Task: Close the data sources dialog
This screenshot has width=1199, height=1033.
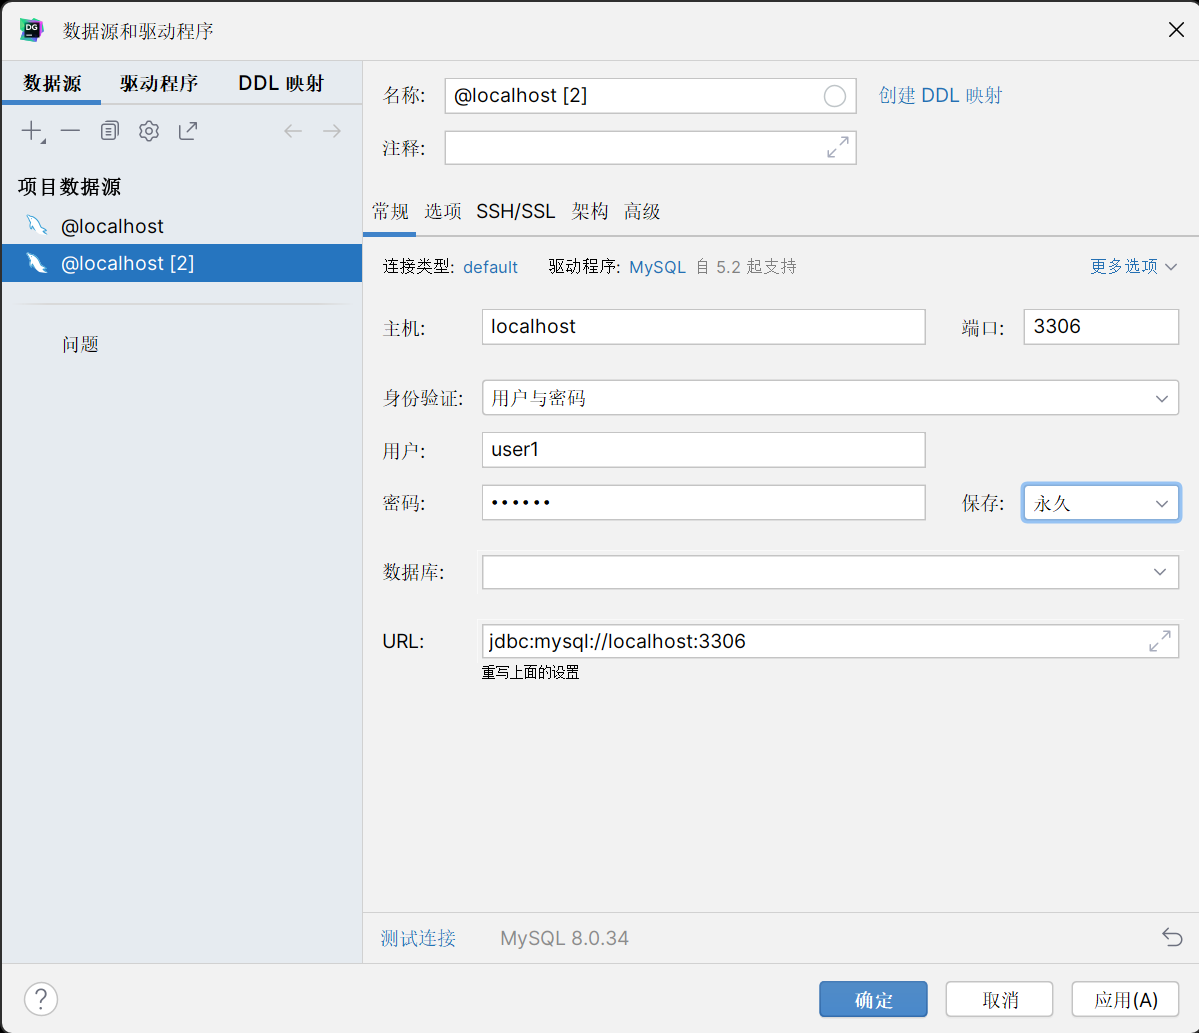Action: pyautogui.click(x=1176, y=30)
